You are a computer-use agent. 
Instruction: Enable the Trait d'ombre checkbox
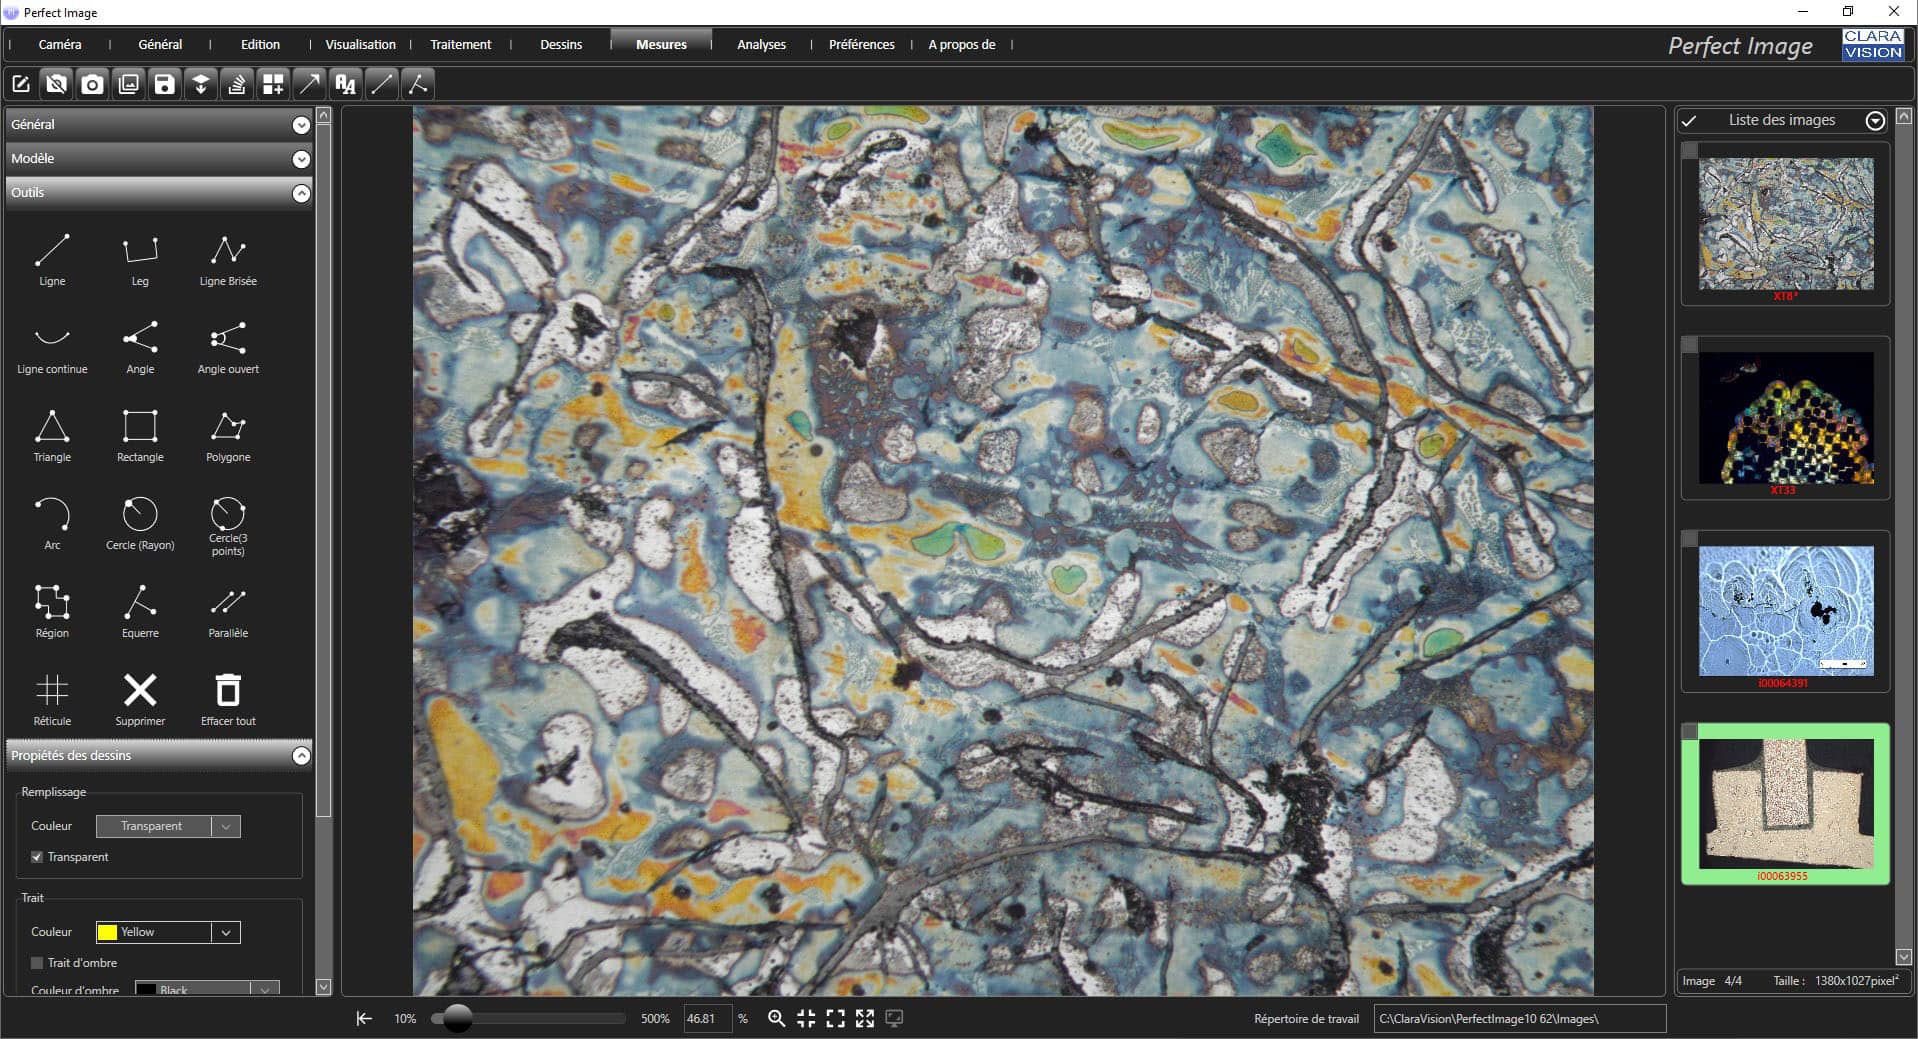click(x=37, y=963)
